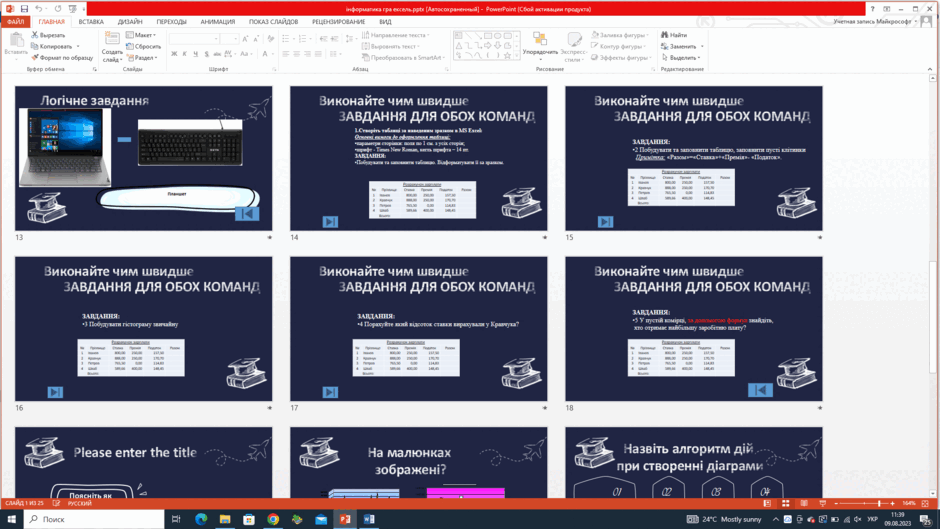Undo the last action
Screen dimensions: 940x529
coord(38,9)
